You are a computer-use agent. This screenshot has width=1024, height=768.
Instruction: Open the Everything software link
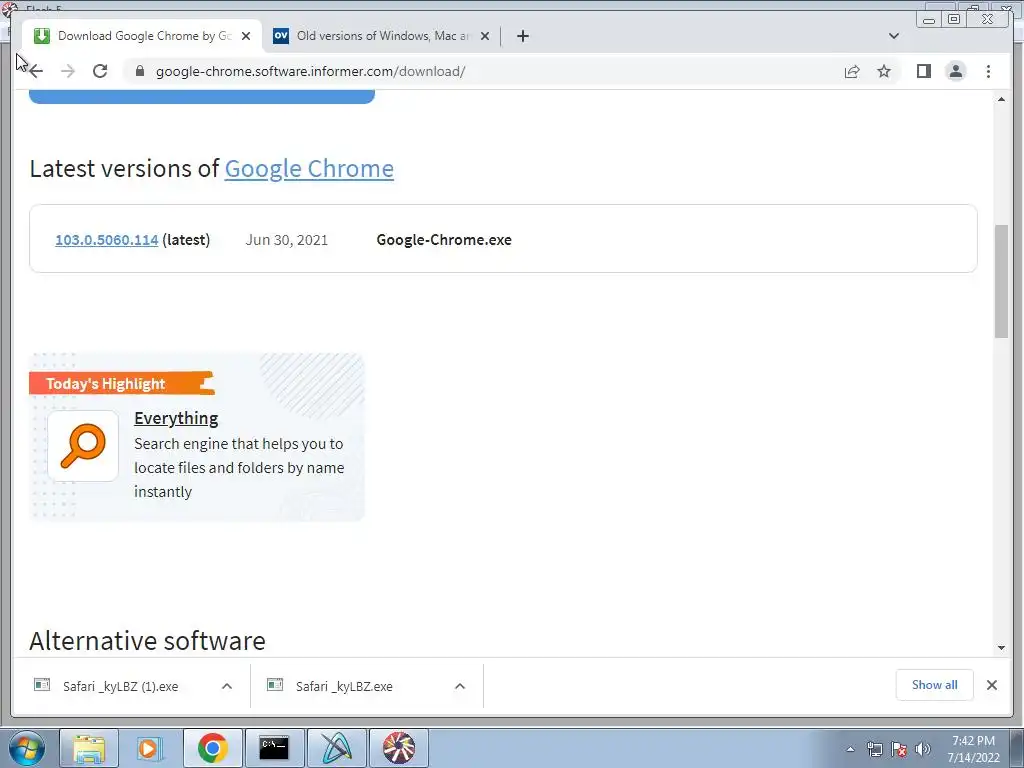176,418
